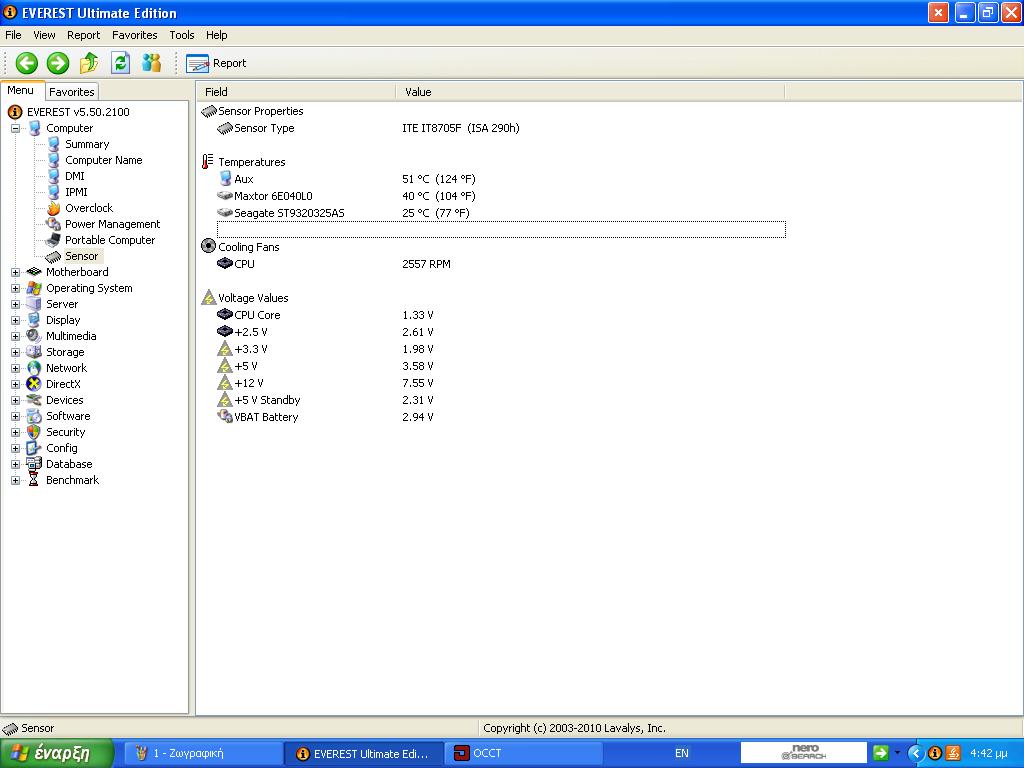Expand the Security tree node
This screenshot has width=1024, height=768.
(16, 432)
